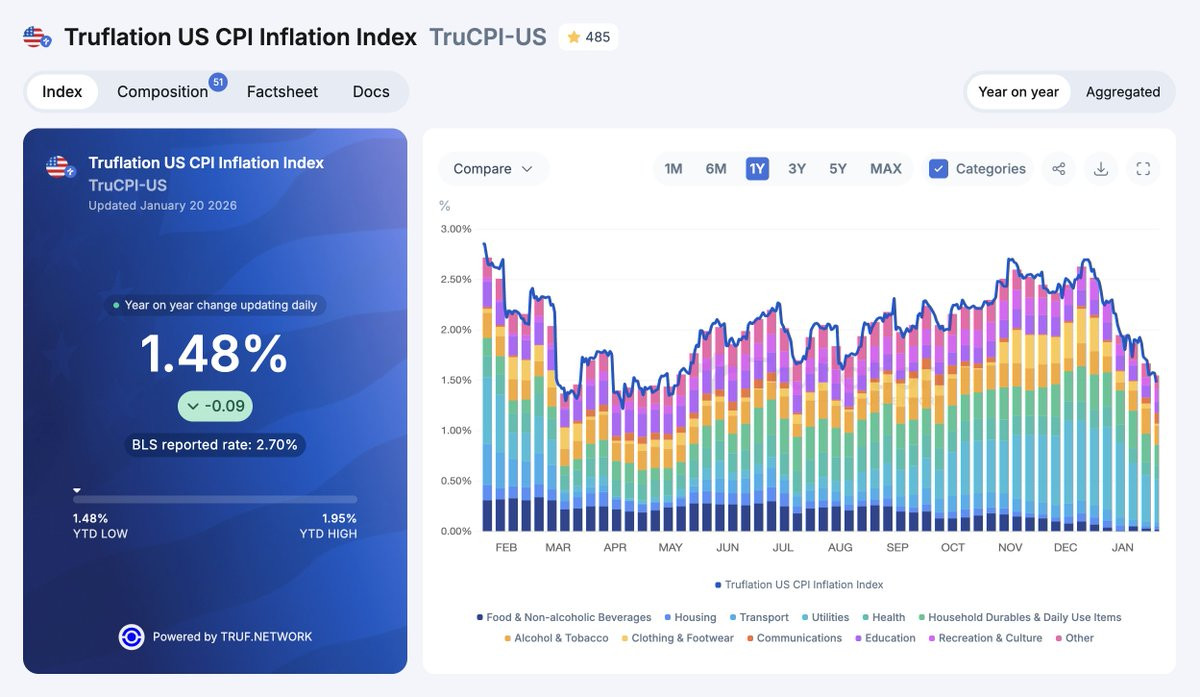Click the TRUF.NETWORK logo icon
Viewport: 1200px width, 697px height.
pos(131,637)
